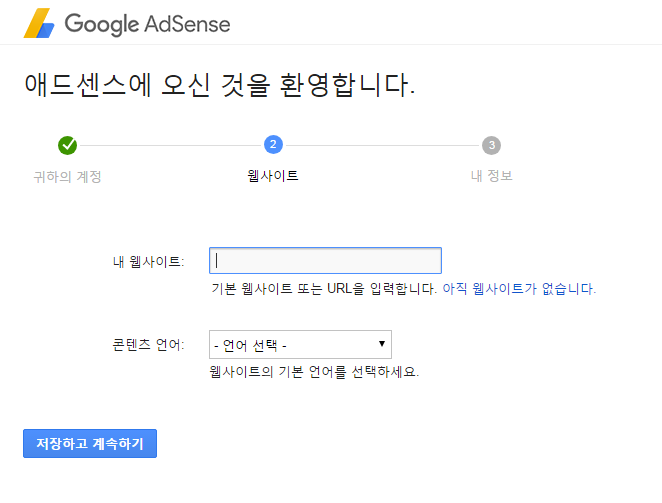
Task: Click the 웹사이트의 기본 언어를 선택하세요 hint text
Action: 314,372
